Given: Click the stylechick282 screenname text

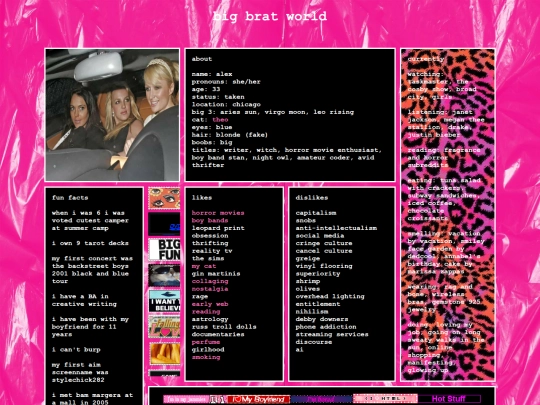Looking at the screenshot, I should (x=78, y=380).
